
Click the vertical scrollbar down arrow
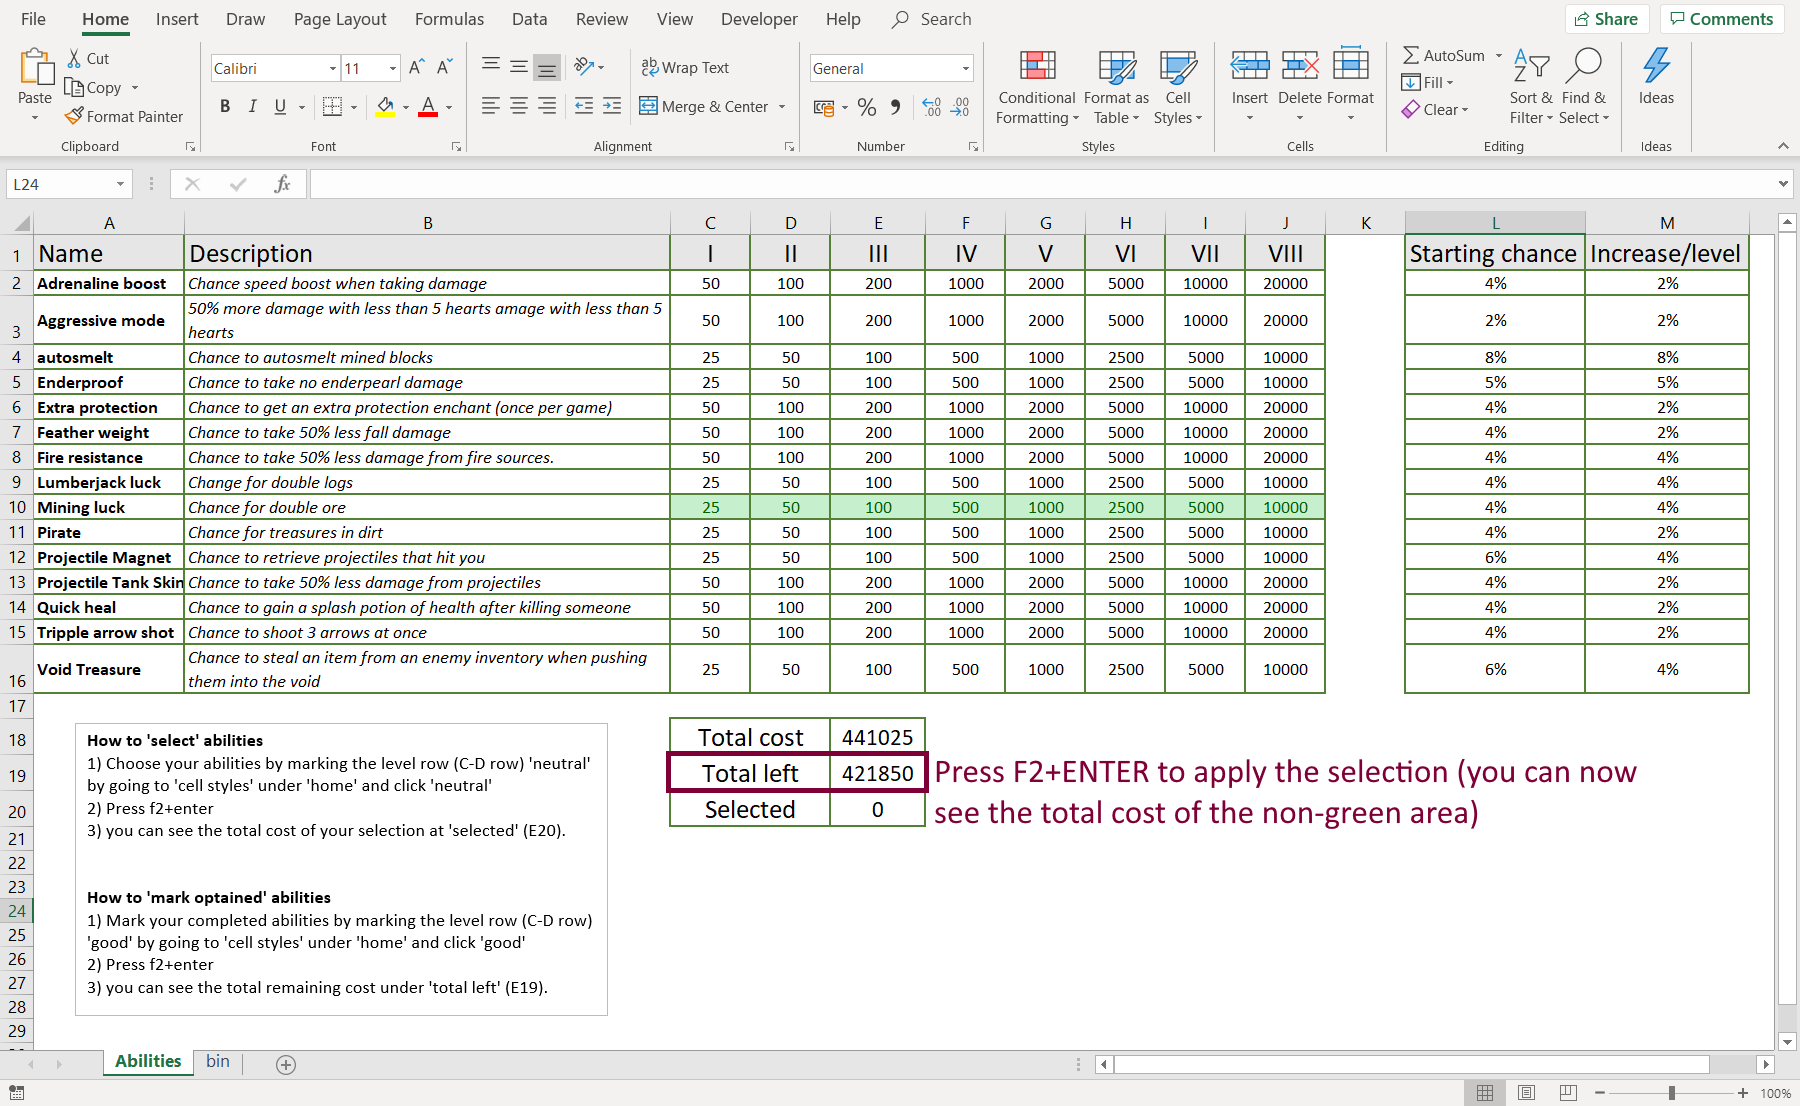1788,1042
